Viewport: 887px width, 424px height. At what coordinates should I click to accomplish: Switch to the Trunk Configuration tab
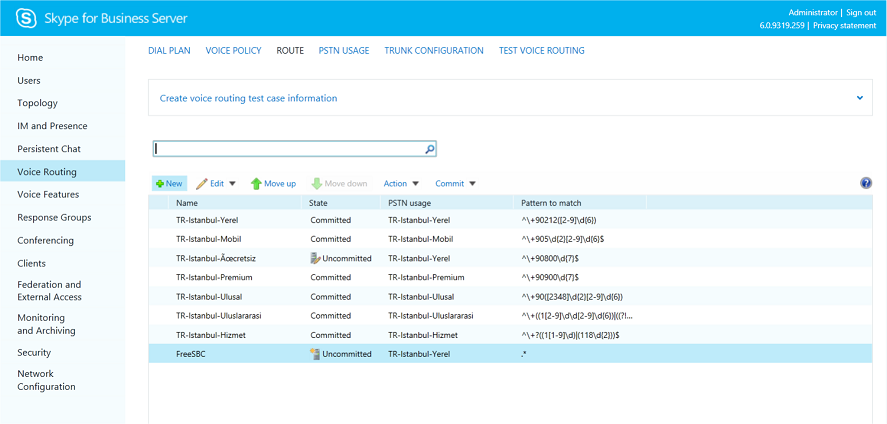[x=433, y=50]
